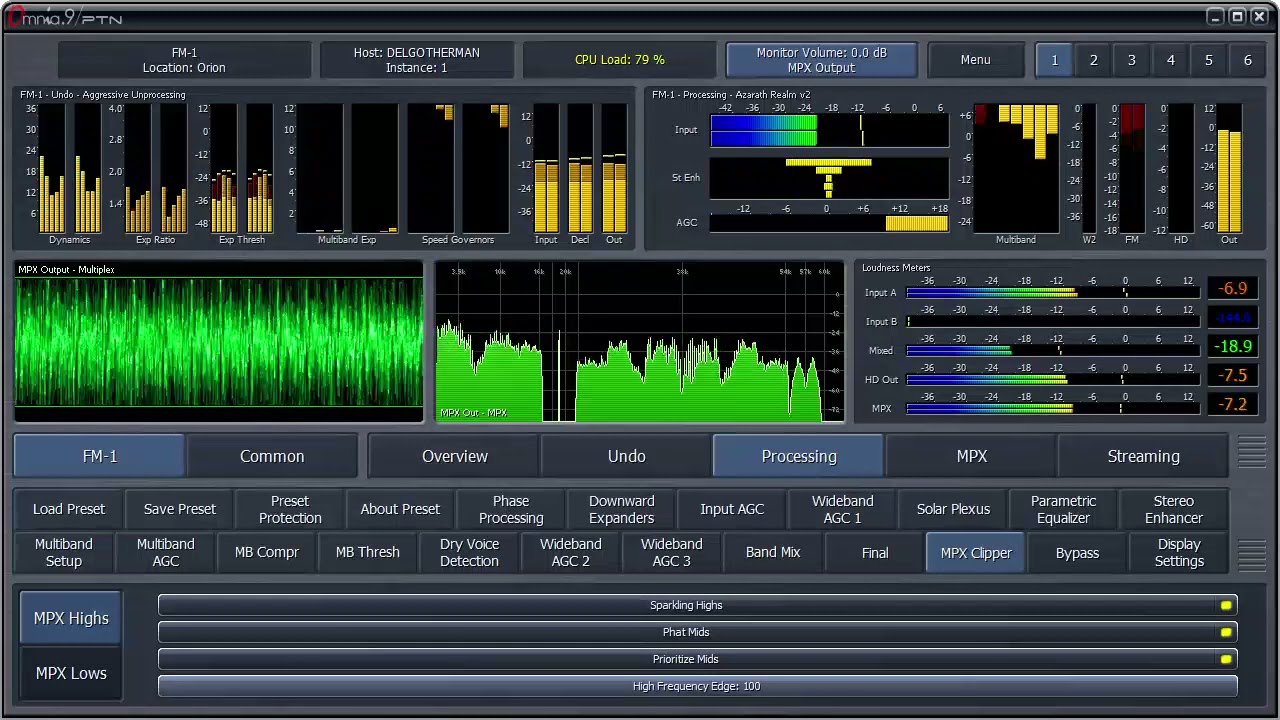Screen dimensions: 1280x720
Task: Click the 'CPU Load: 79 %' readout
Action: point(620,60)
